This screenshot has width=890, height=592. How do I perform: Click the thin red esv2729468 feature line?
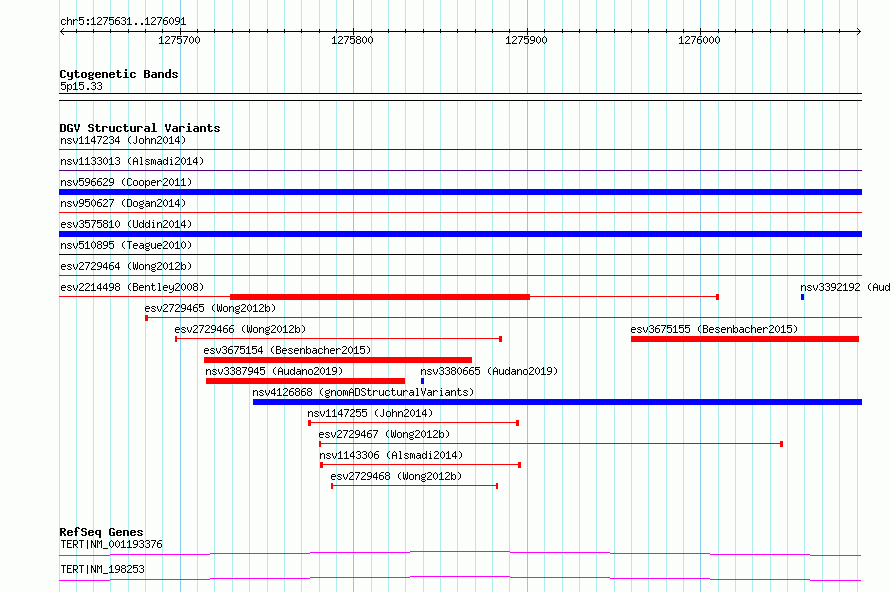click(x=415, y=486)
